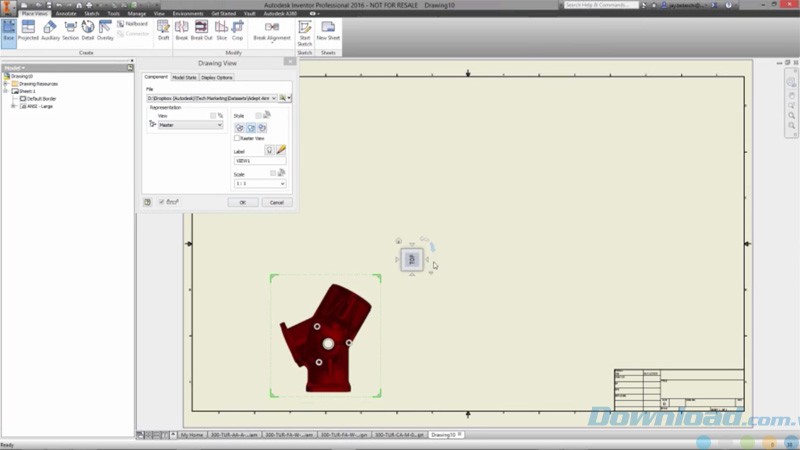Screen dimensions: 800x450
Task: Cancel the Drawing View dialog
Action: (x=274, y=202)
